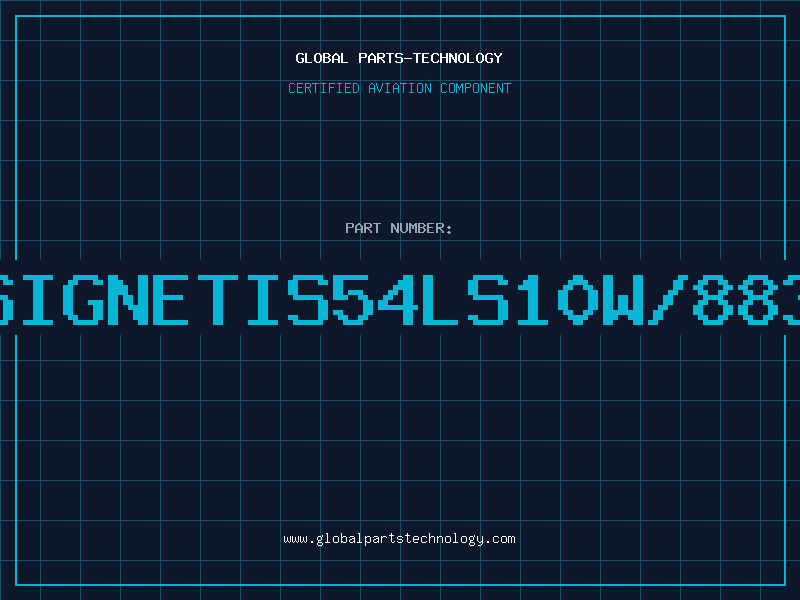Select the SIGNETIS54LS10W/883 part number text
The width and height of the screenshot is (800, 600).
(x=400, y=299)
